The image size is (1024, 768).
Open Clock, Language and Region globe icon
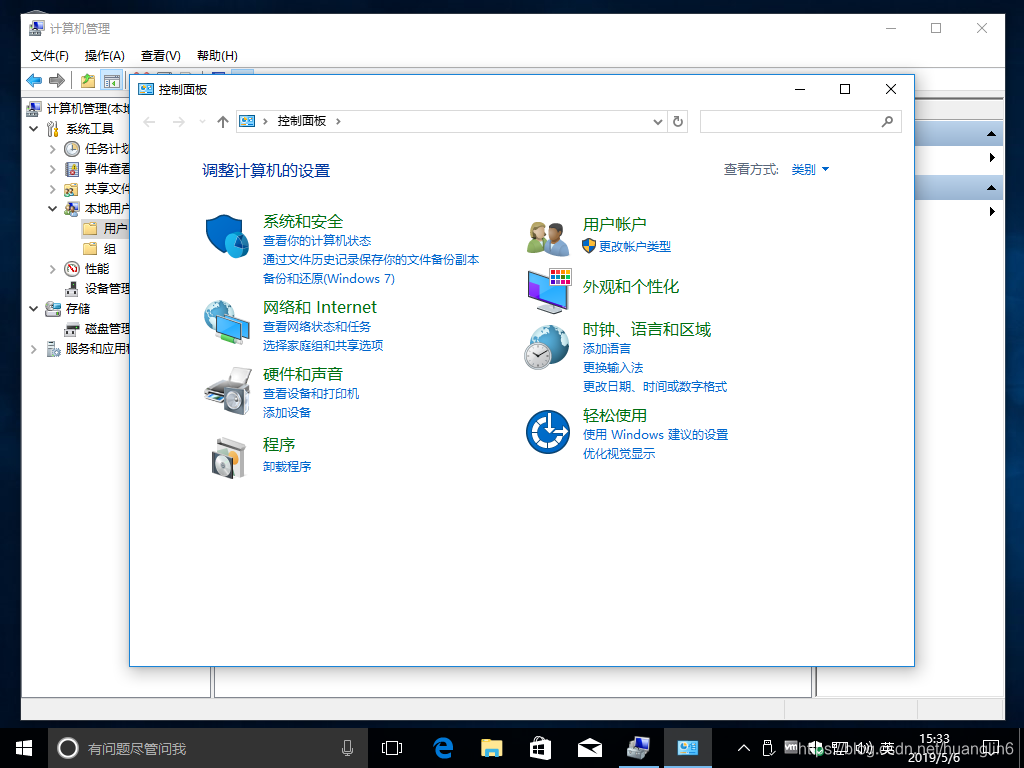tap(547, 347)
